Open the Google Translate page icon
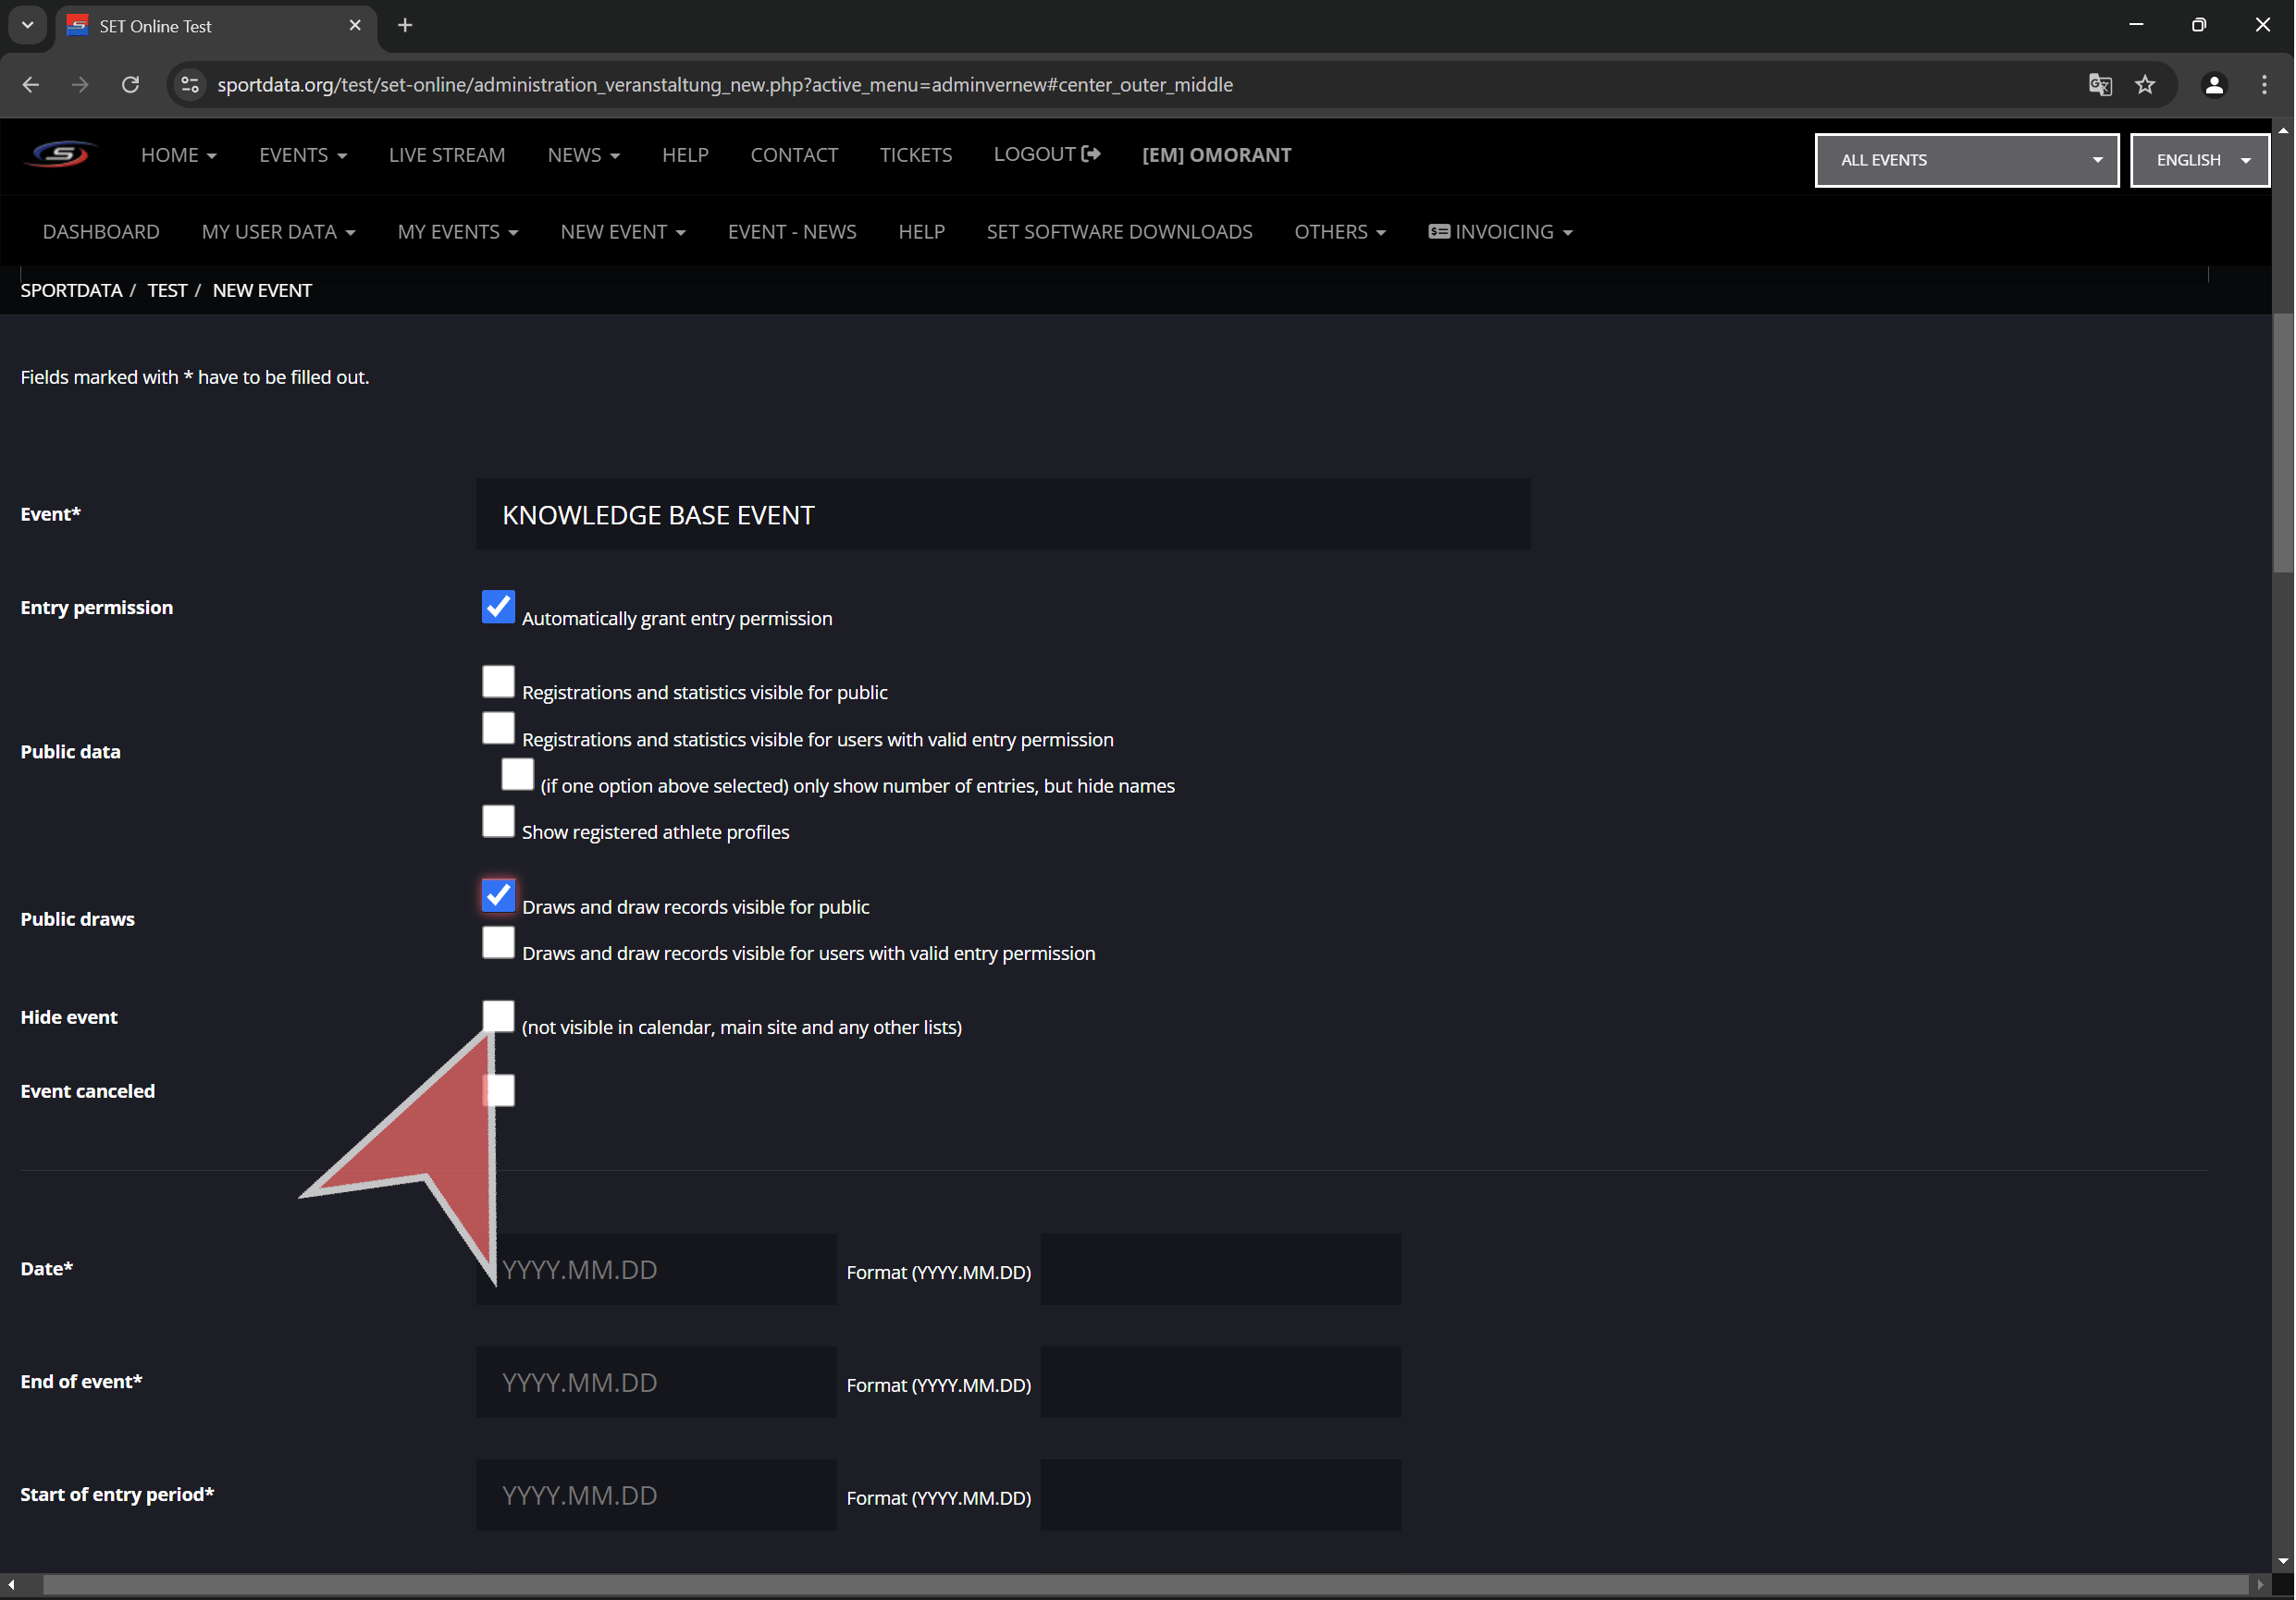The height and width of the screenshot is (1600, 2296). point(2100,85)
